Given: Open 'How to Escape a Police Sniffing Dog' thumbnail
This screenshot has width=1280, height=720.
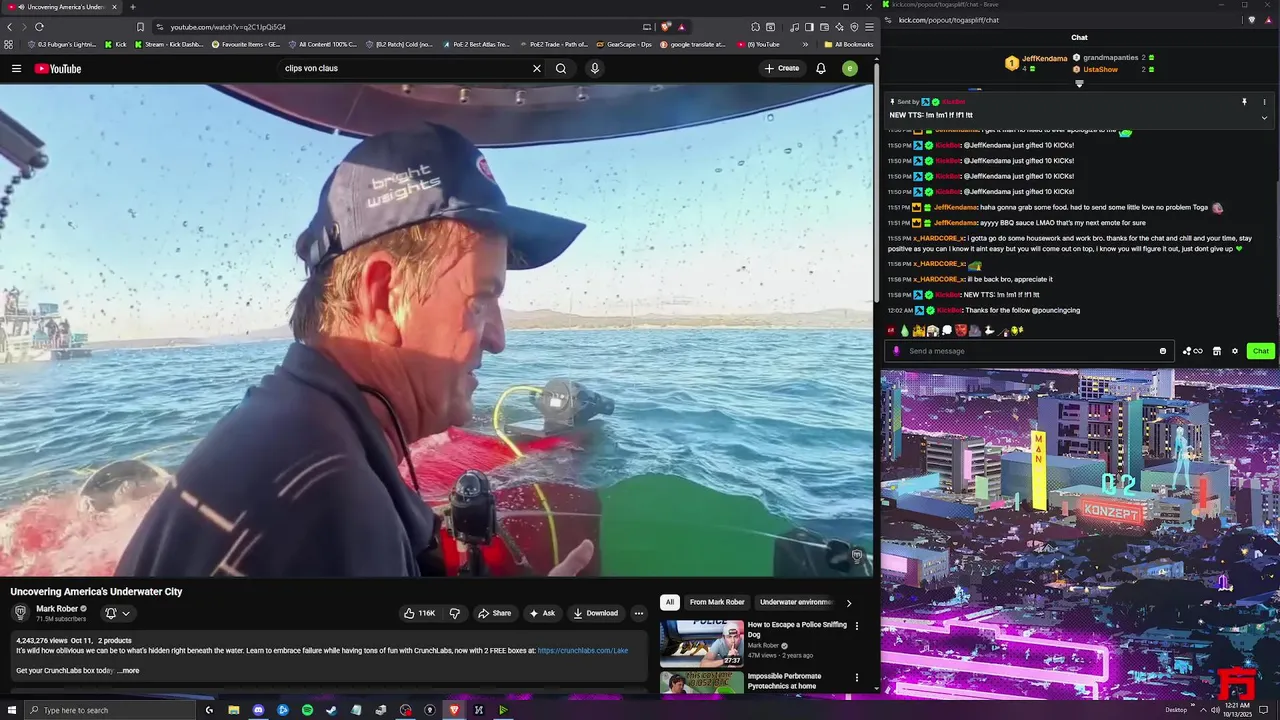Looking at the screenshot, I should [x=701, y=643].
